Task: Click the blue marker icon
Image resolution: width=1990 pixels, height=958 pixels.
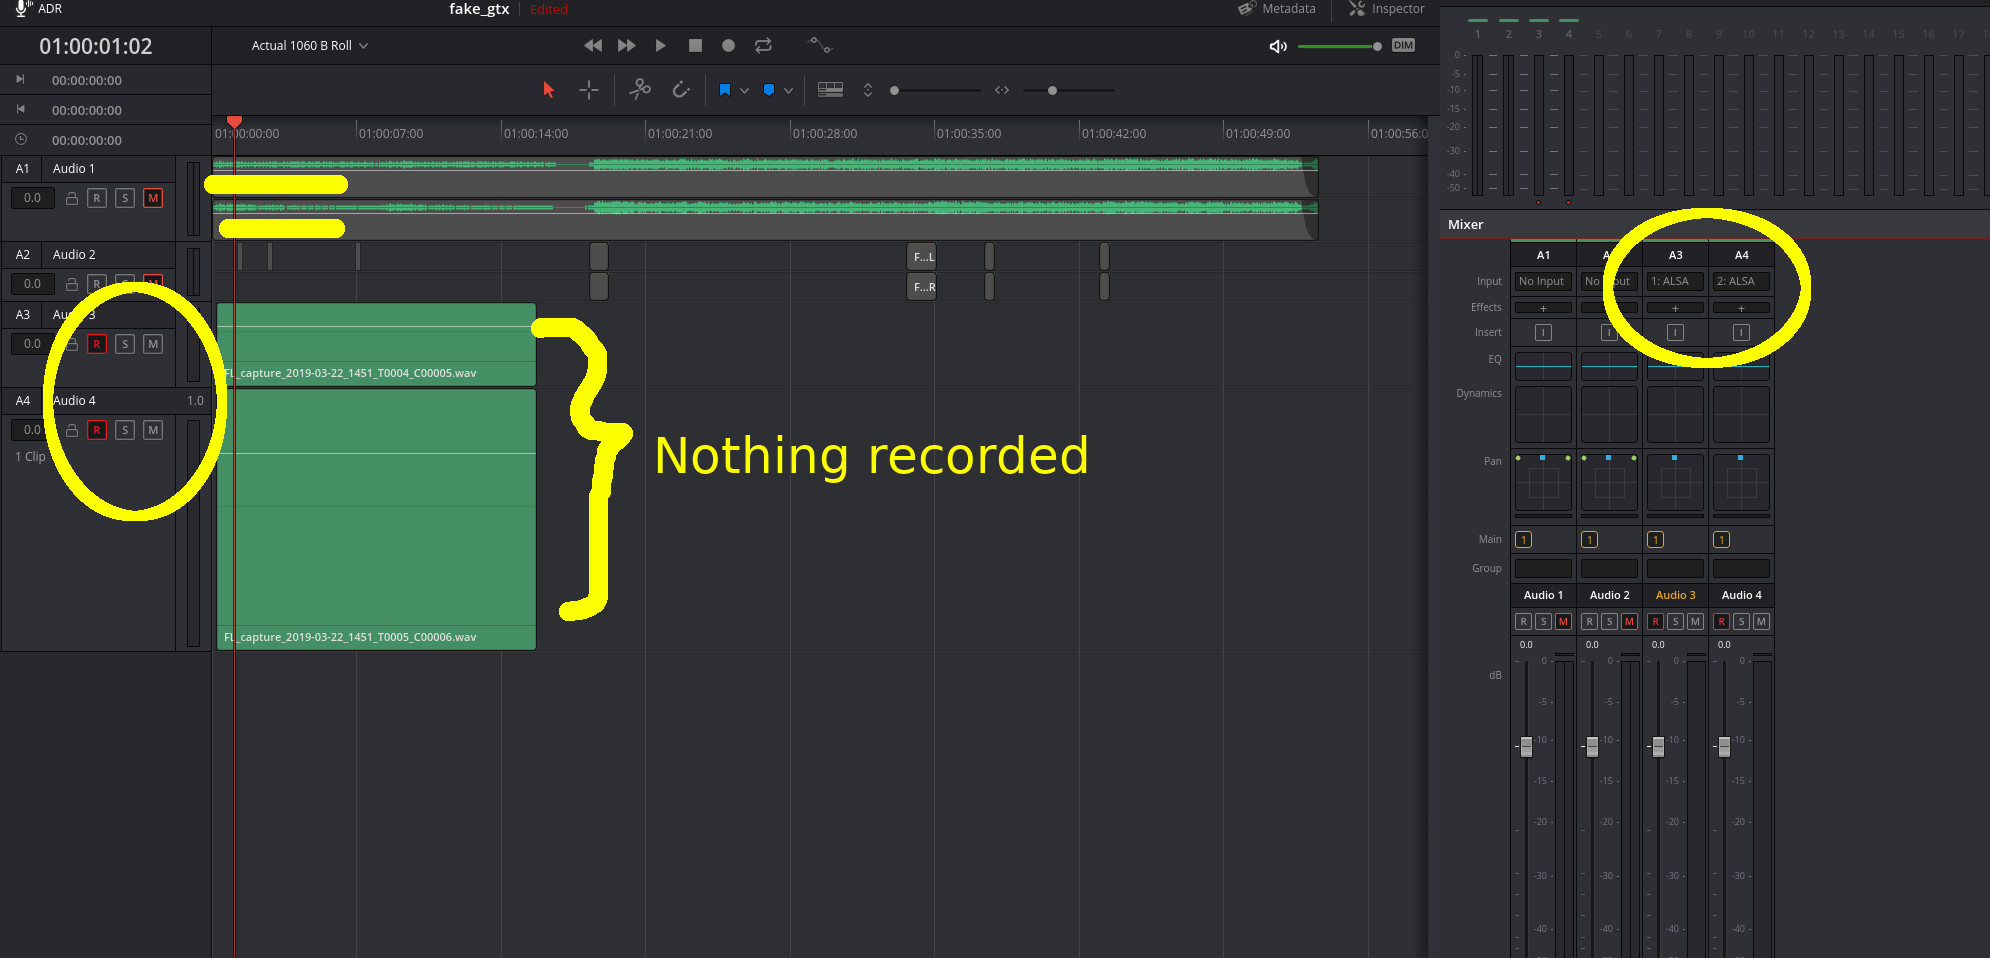Action: pos(769,90)
